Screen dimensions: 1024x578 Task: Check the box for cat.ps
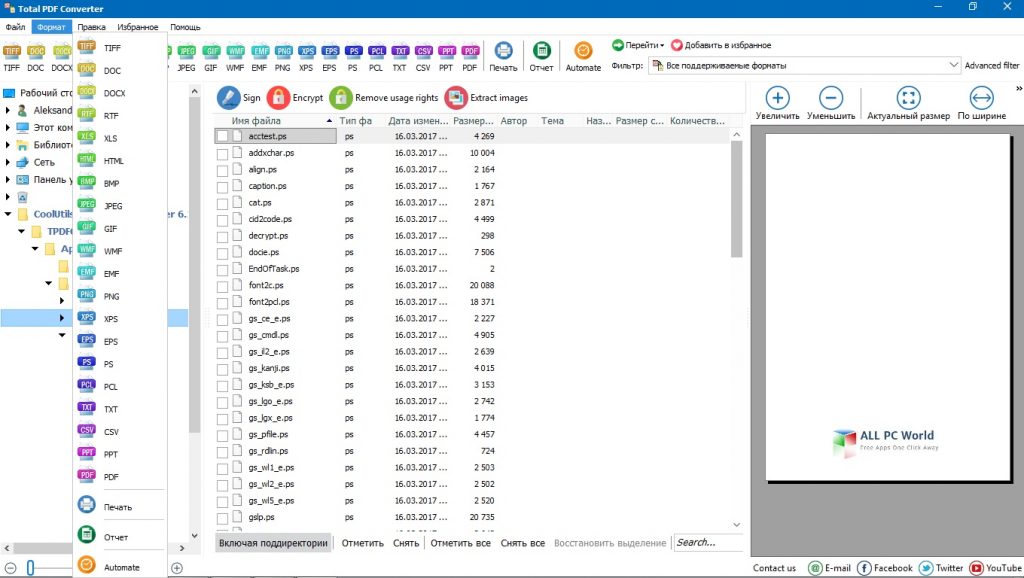point(223,203)
